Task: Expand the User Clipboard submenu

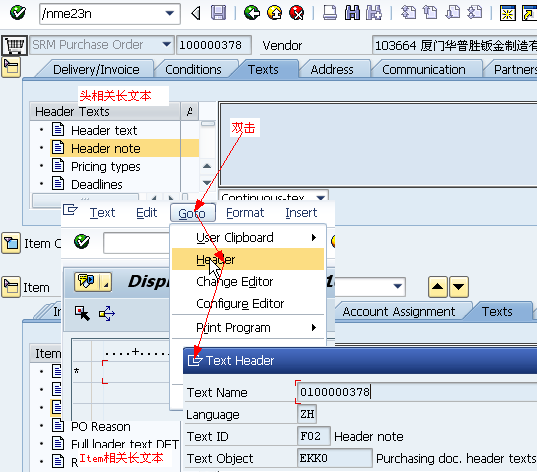Action: click(x=248, y=238)
